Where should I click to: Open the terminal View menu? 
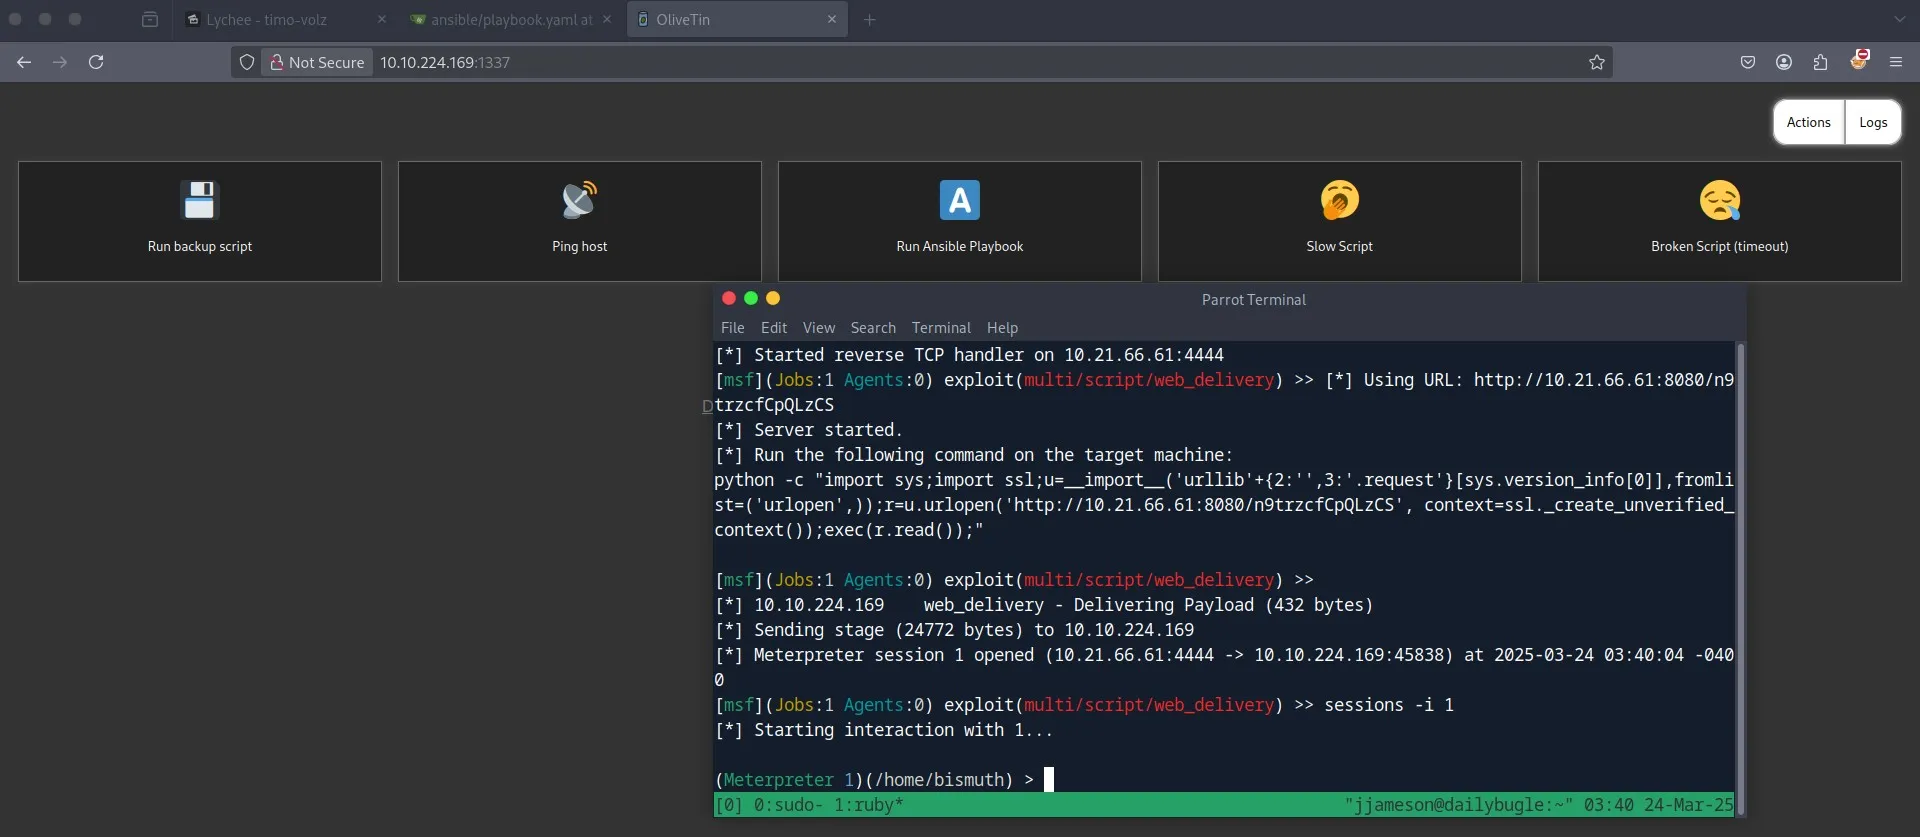[x=819, y=328]
